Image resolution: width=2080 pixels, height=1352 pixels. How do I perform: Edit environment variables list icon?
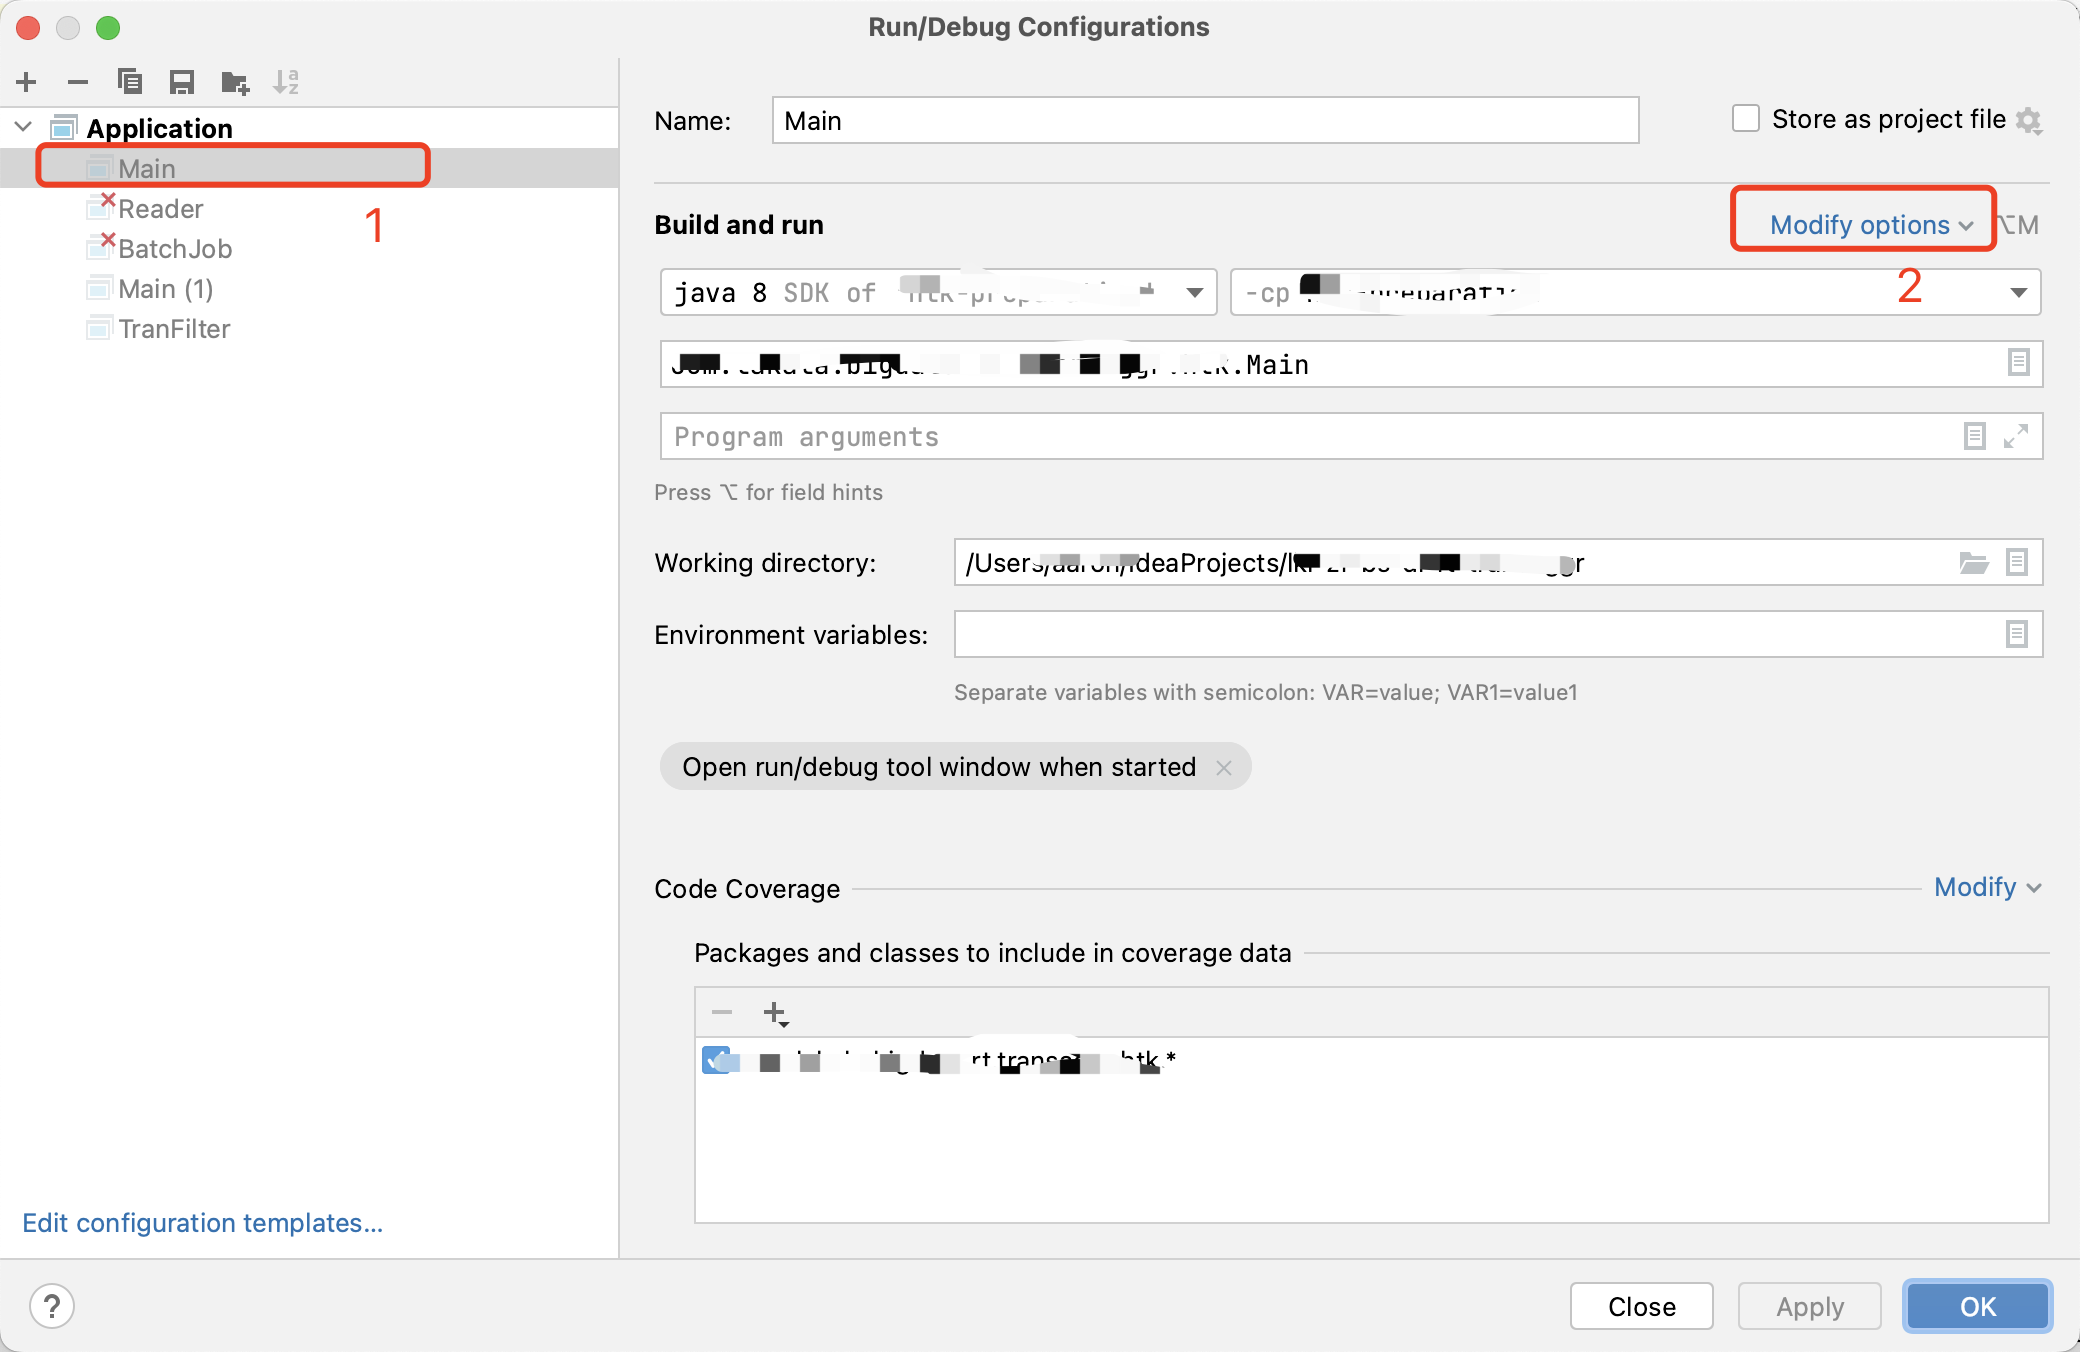tap(2017, 634)
